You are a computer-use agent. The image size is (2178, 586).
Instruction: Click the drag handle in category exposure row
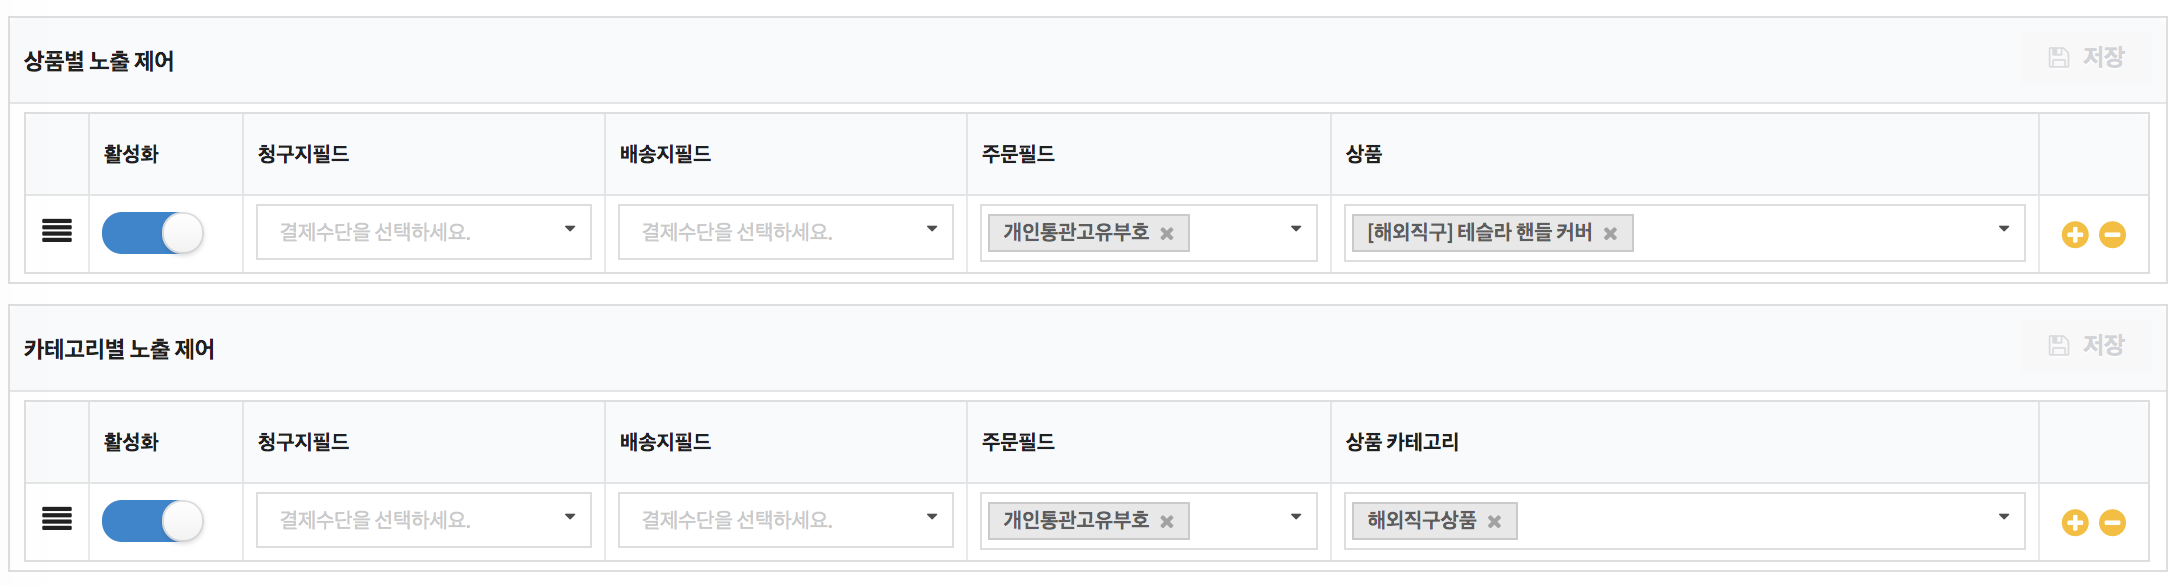[x=57, y=519]
